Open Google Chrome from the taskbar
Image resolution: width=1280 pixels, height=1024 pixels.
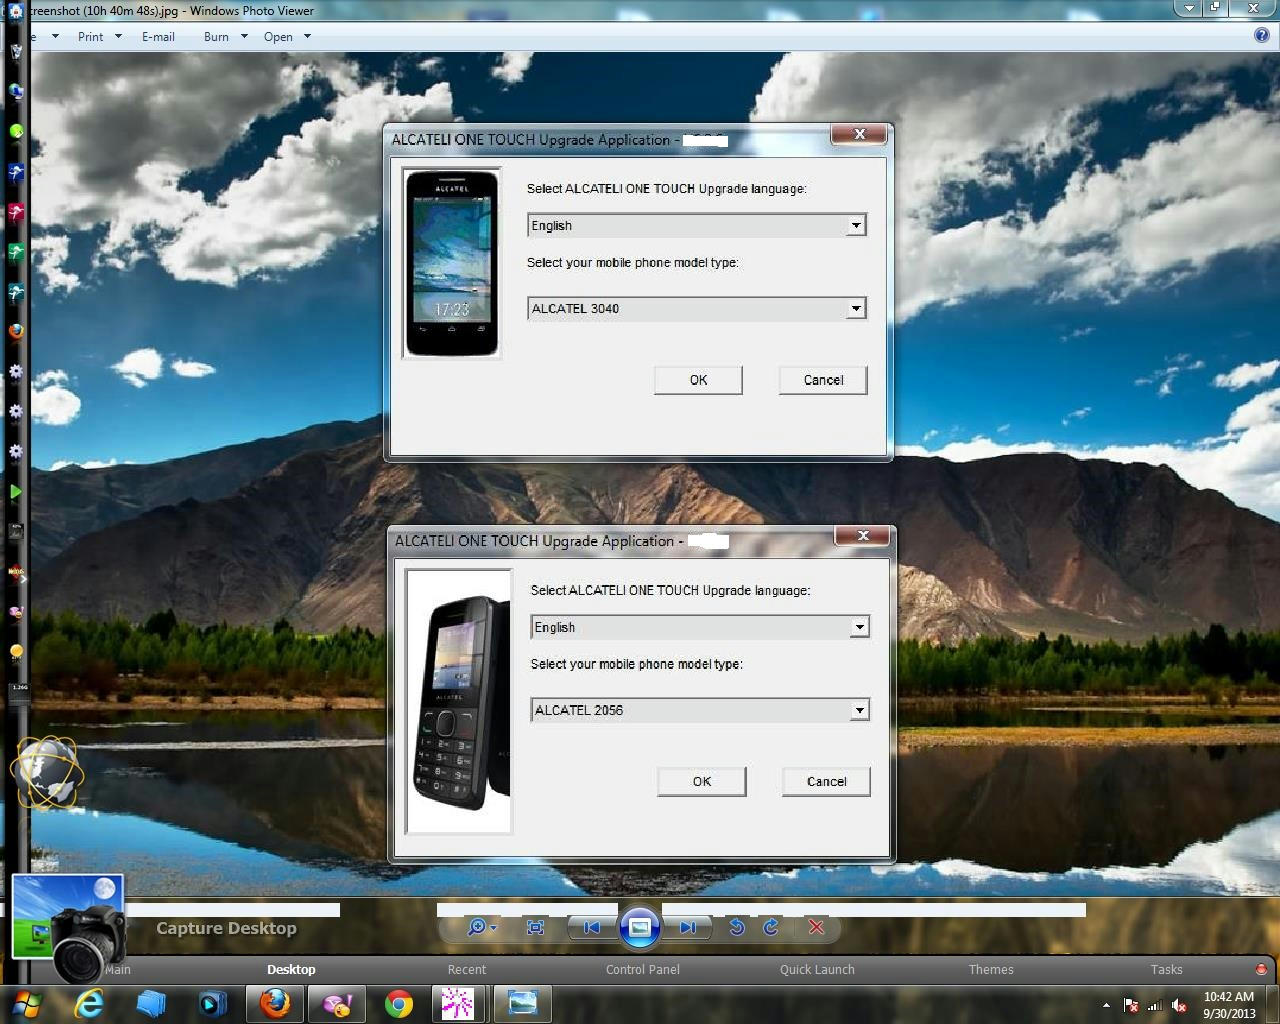(x=399, y=1003)
